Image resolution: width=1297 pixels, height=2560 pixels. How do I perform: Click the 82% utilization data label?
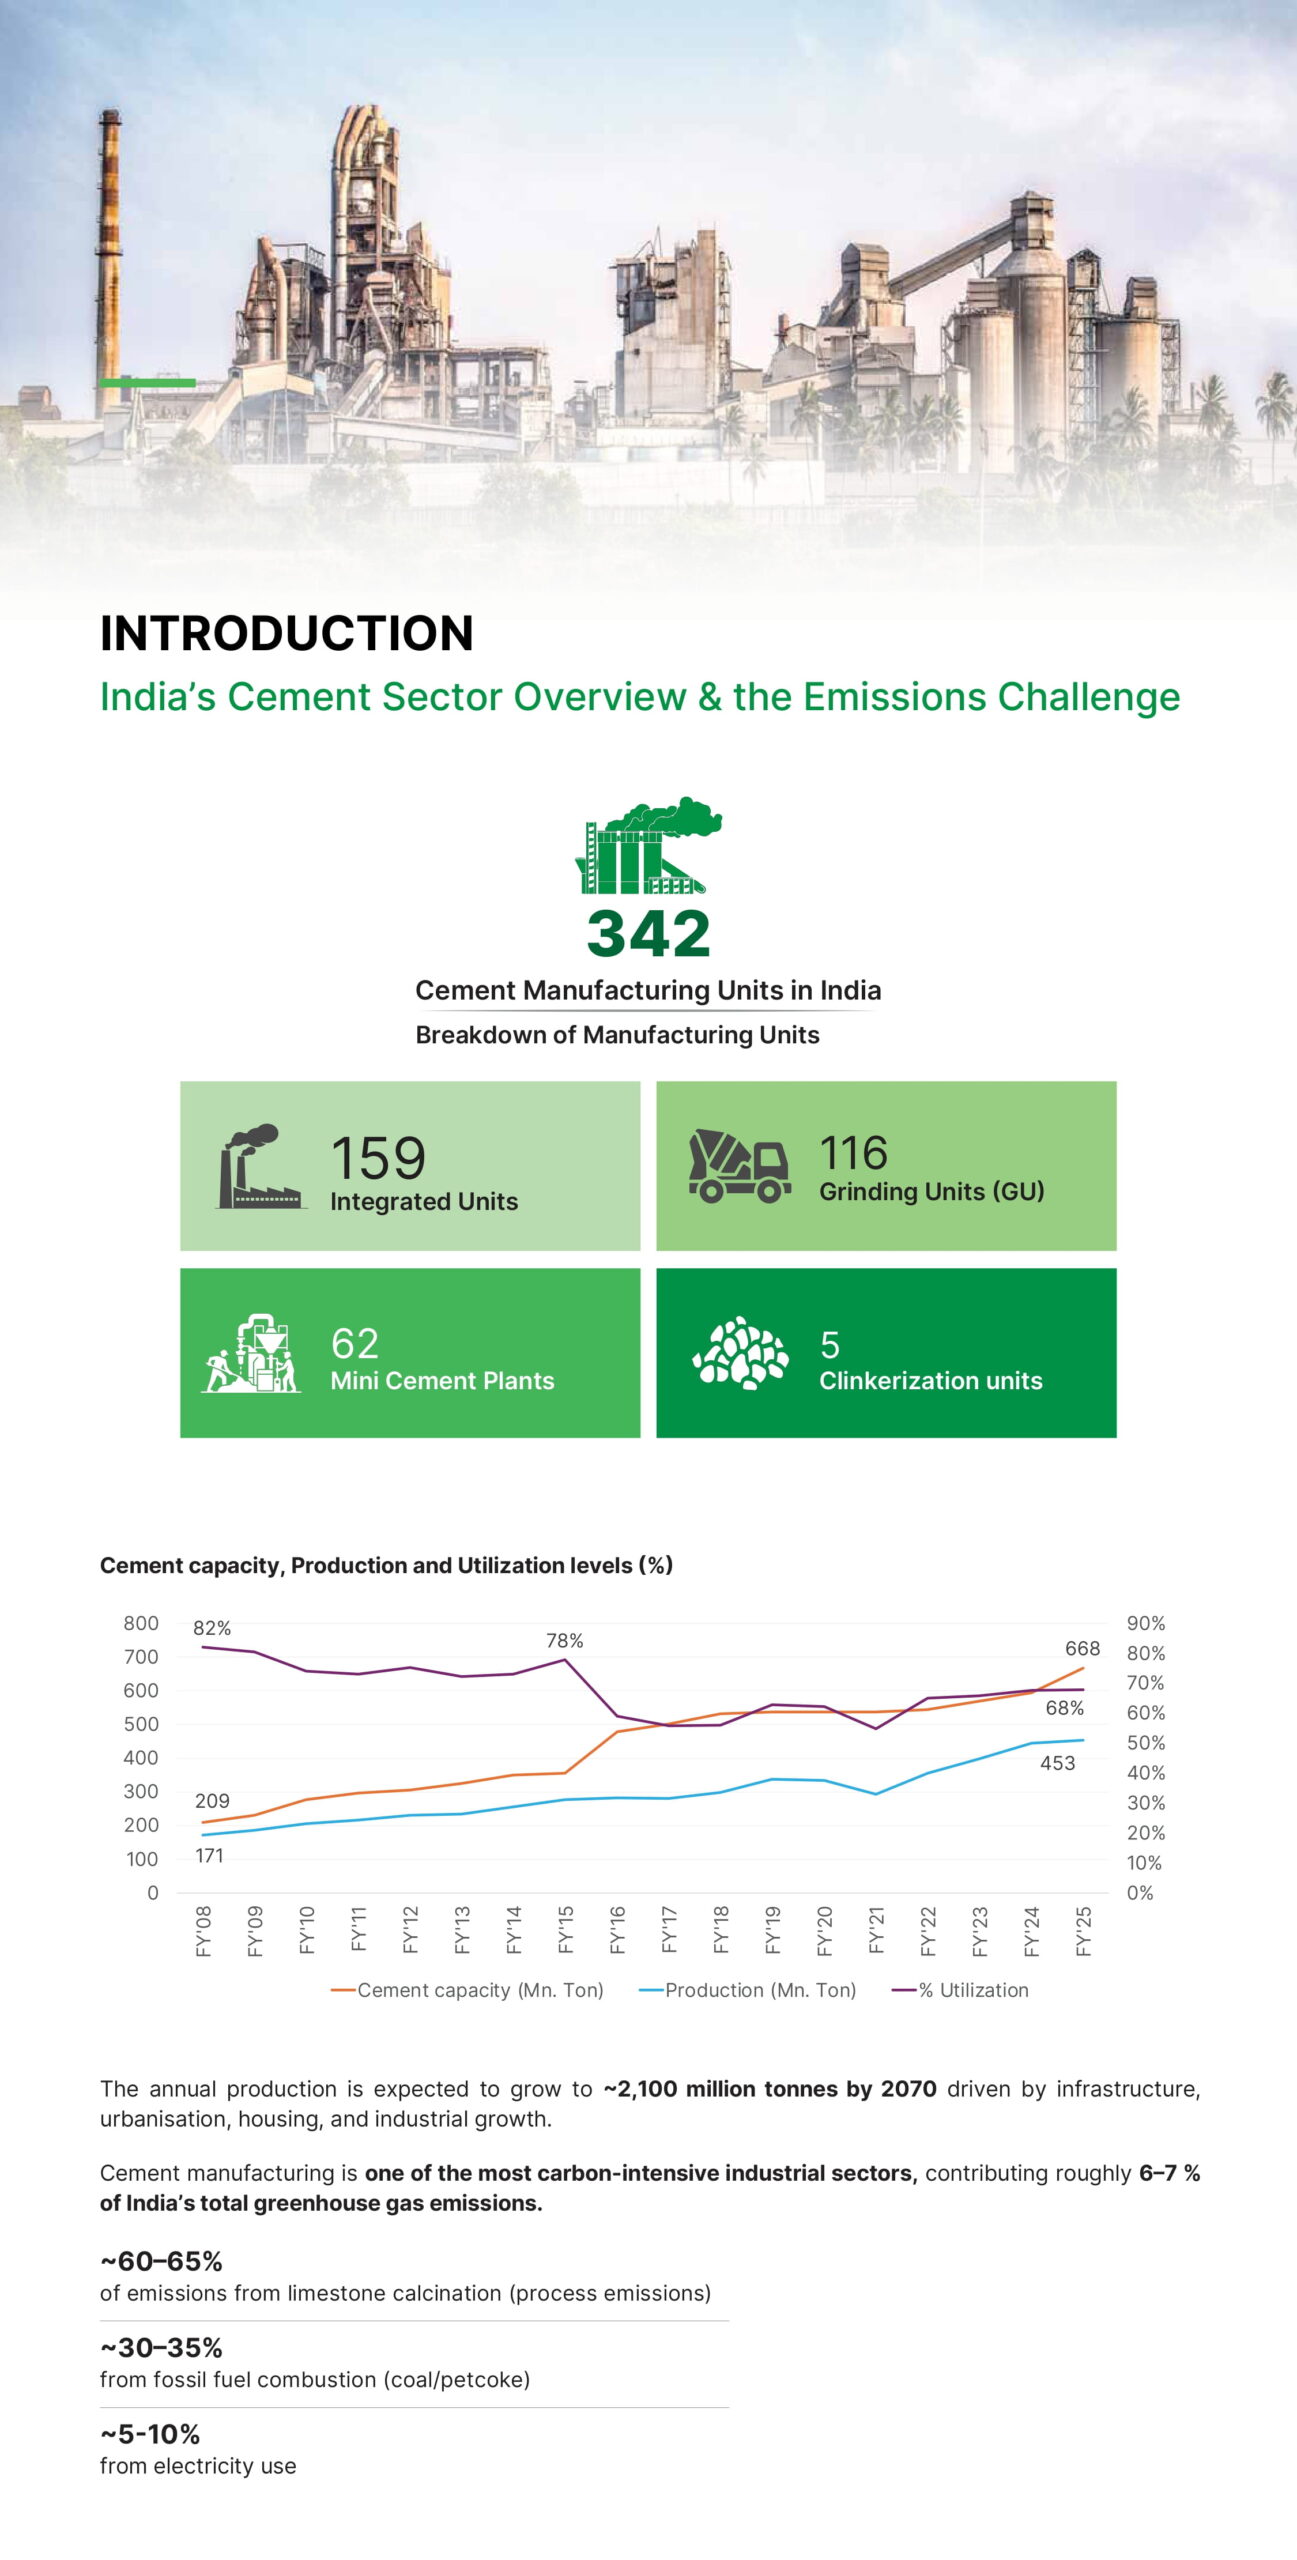point(212,1628)
